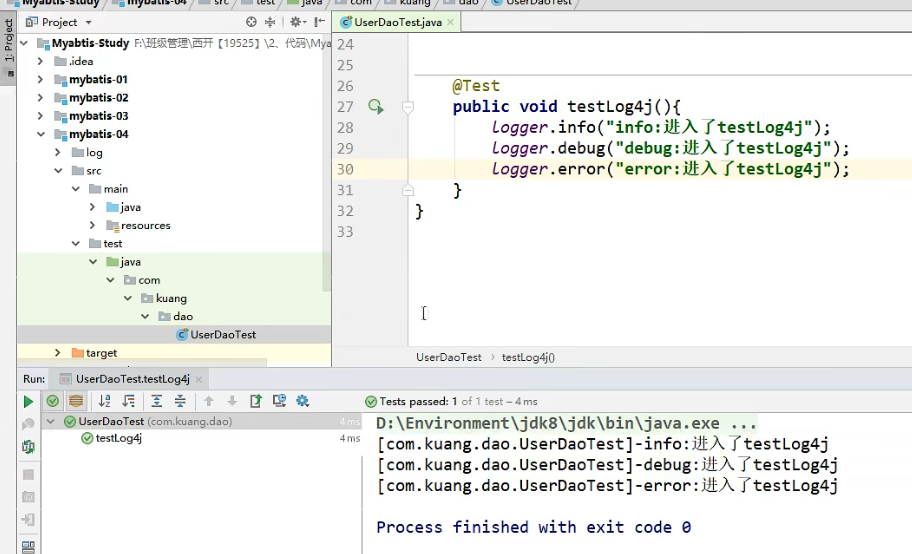Go to next failed test arrow
This screenshot has width=912, height=554.
coord(232,401)
